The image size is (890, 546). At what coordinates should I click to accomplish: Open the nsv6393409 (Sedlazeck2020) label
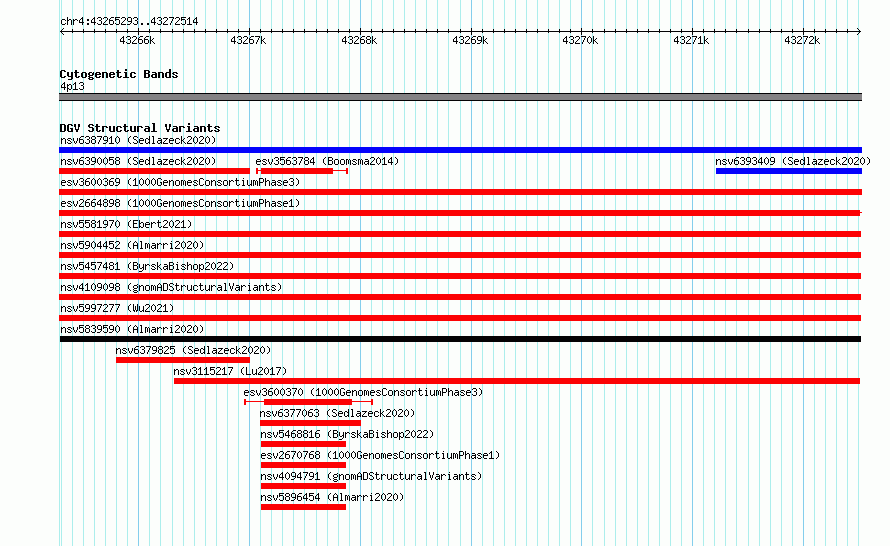(793, 161)
